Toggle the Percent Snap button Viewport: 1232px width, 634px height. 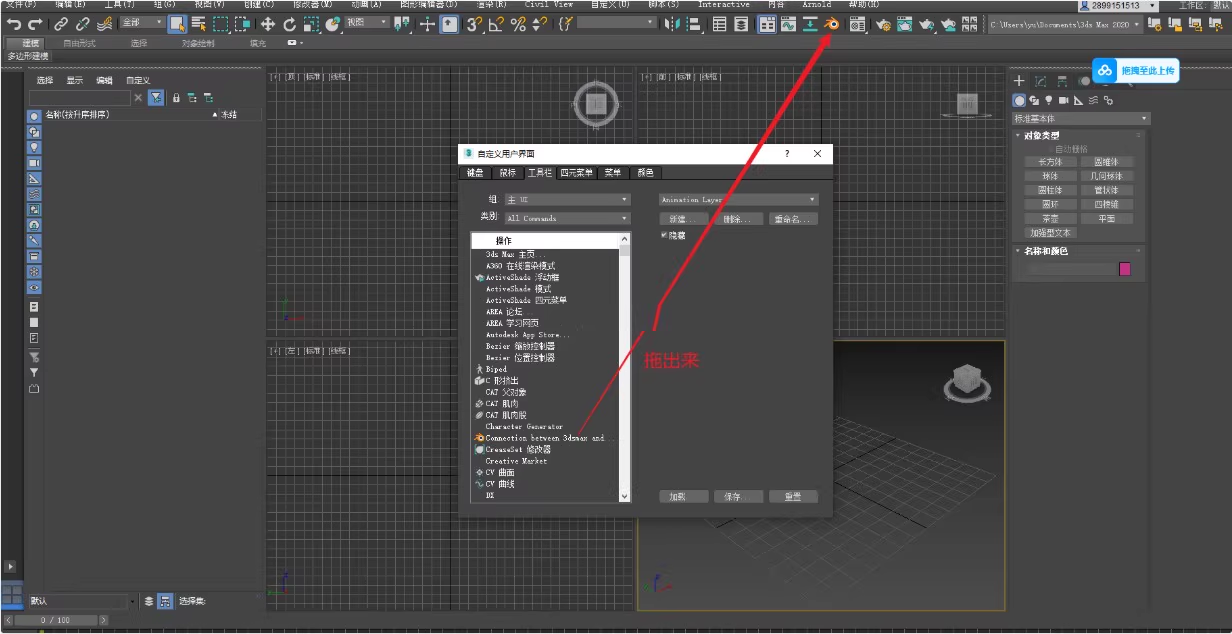coord(518,24)
